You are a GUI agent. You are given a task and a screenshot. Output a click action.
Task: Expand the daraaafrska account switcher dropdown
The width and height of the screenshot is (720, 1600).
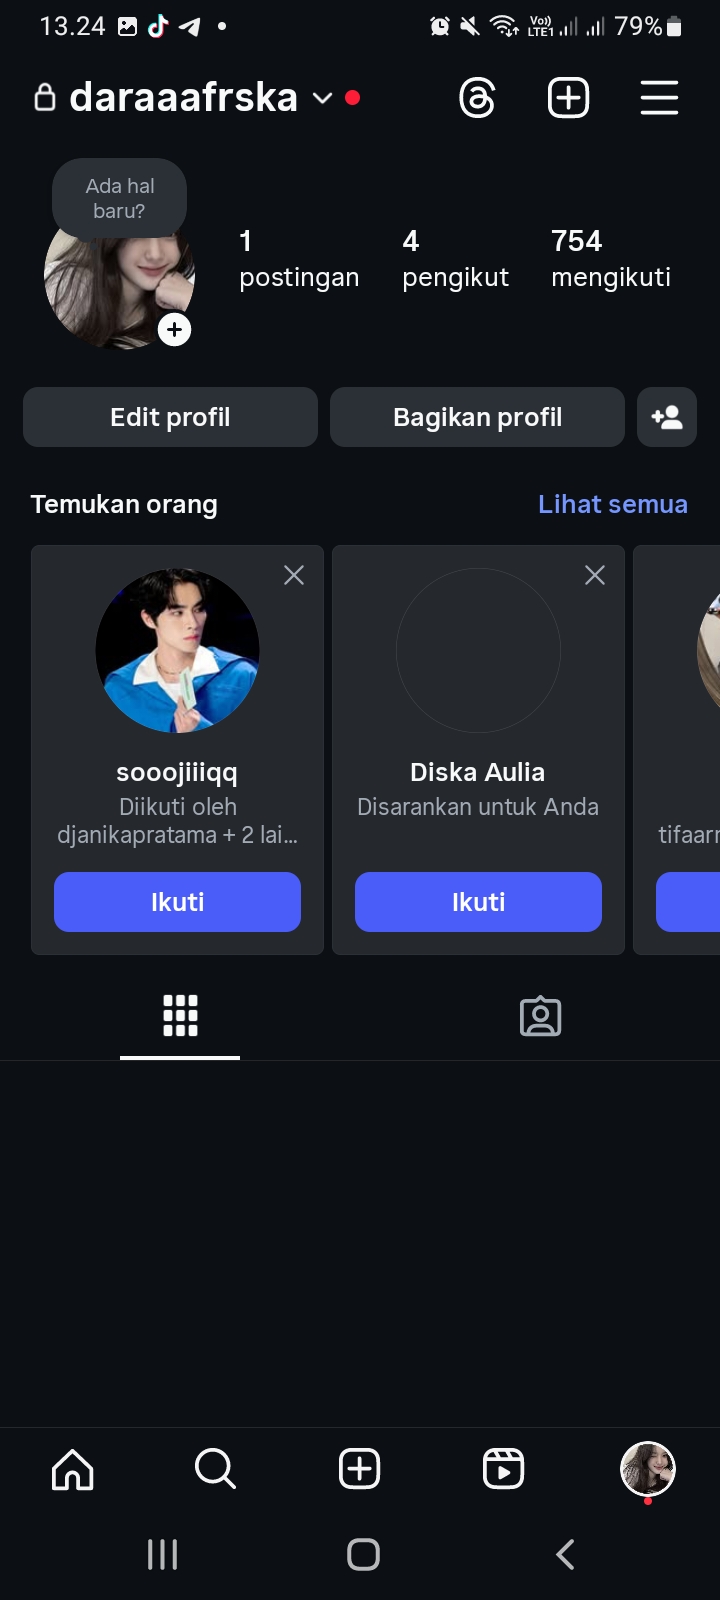click(x=321, y=98)
